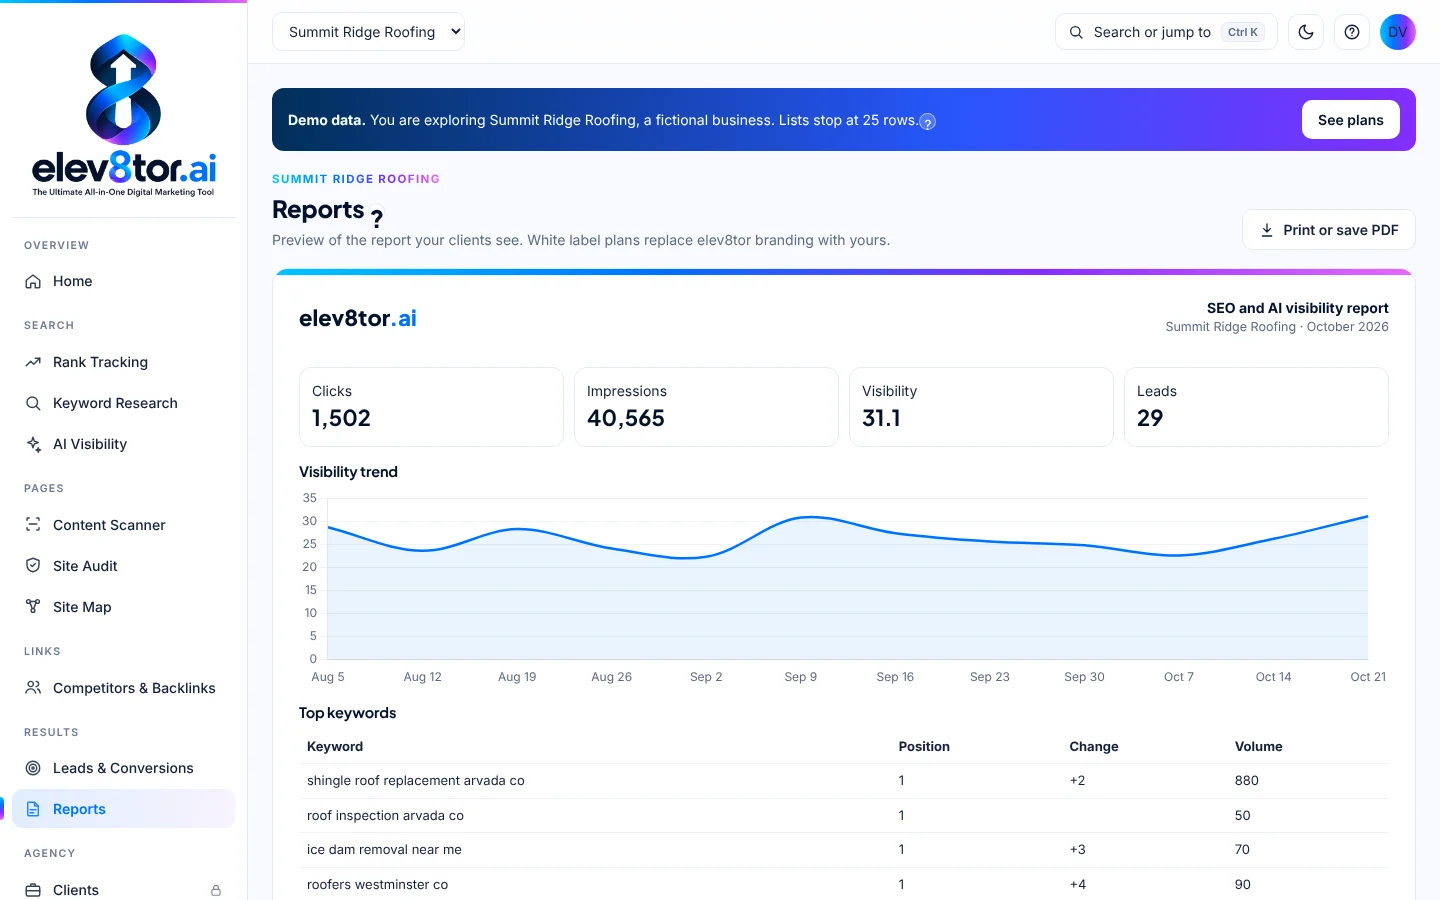Click the Content Scanner icon

pos(33,525)
